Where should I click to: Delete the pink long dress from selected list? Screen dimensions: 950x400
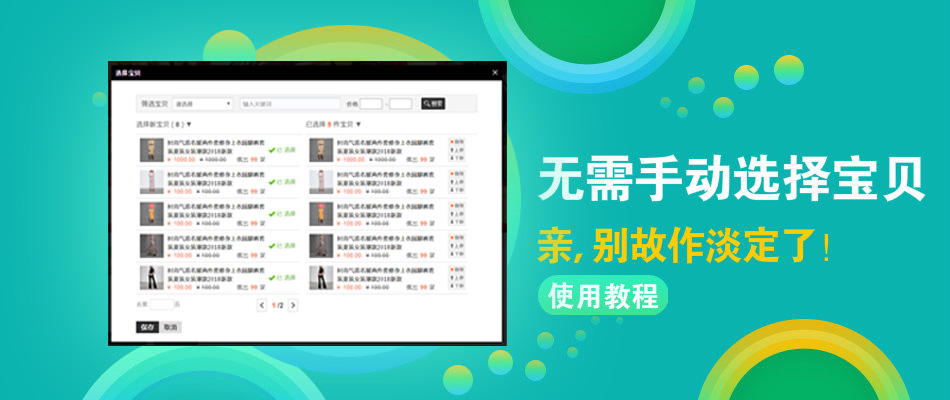[x=457, y=174]
